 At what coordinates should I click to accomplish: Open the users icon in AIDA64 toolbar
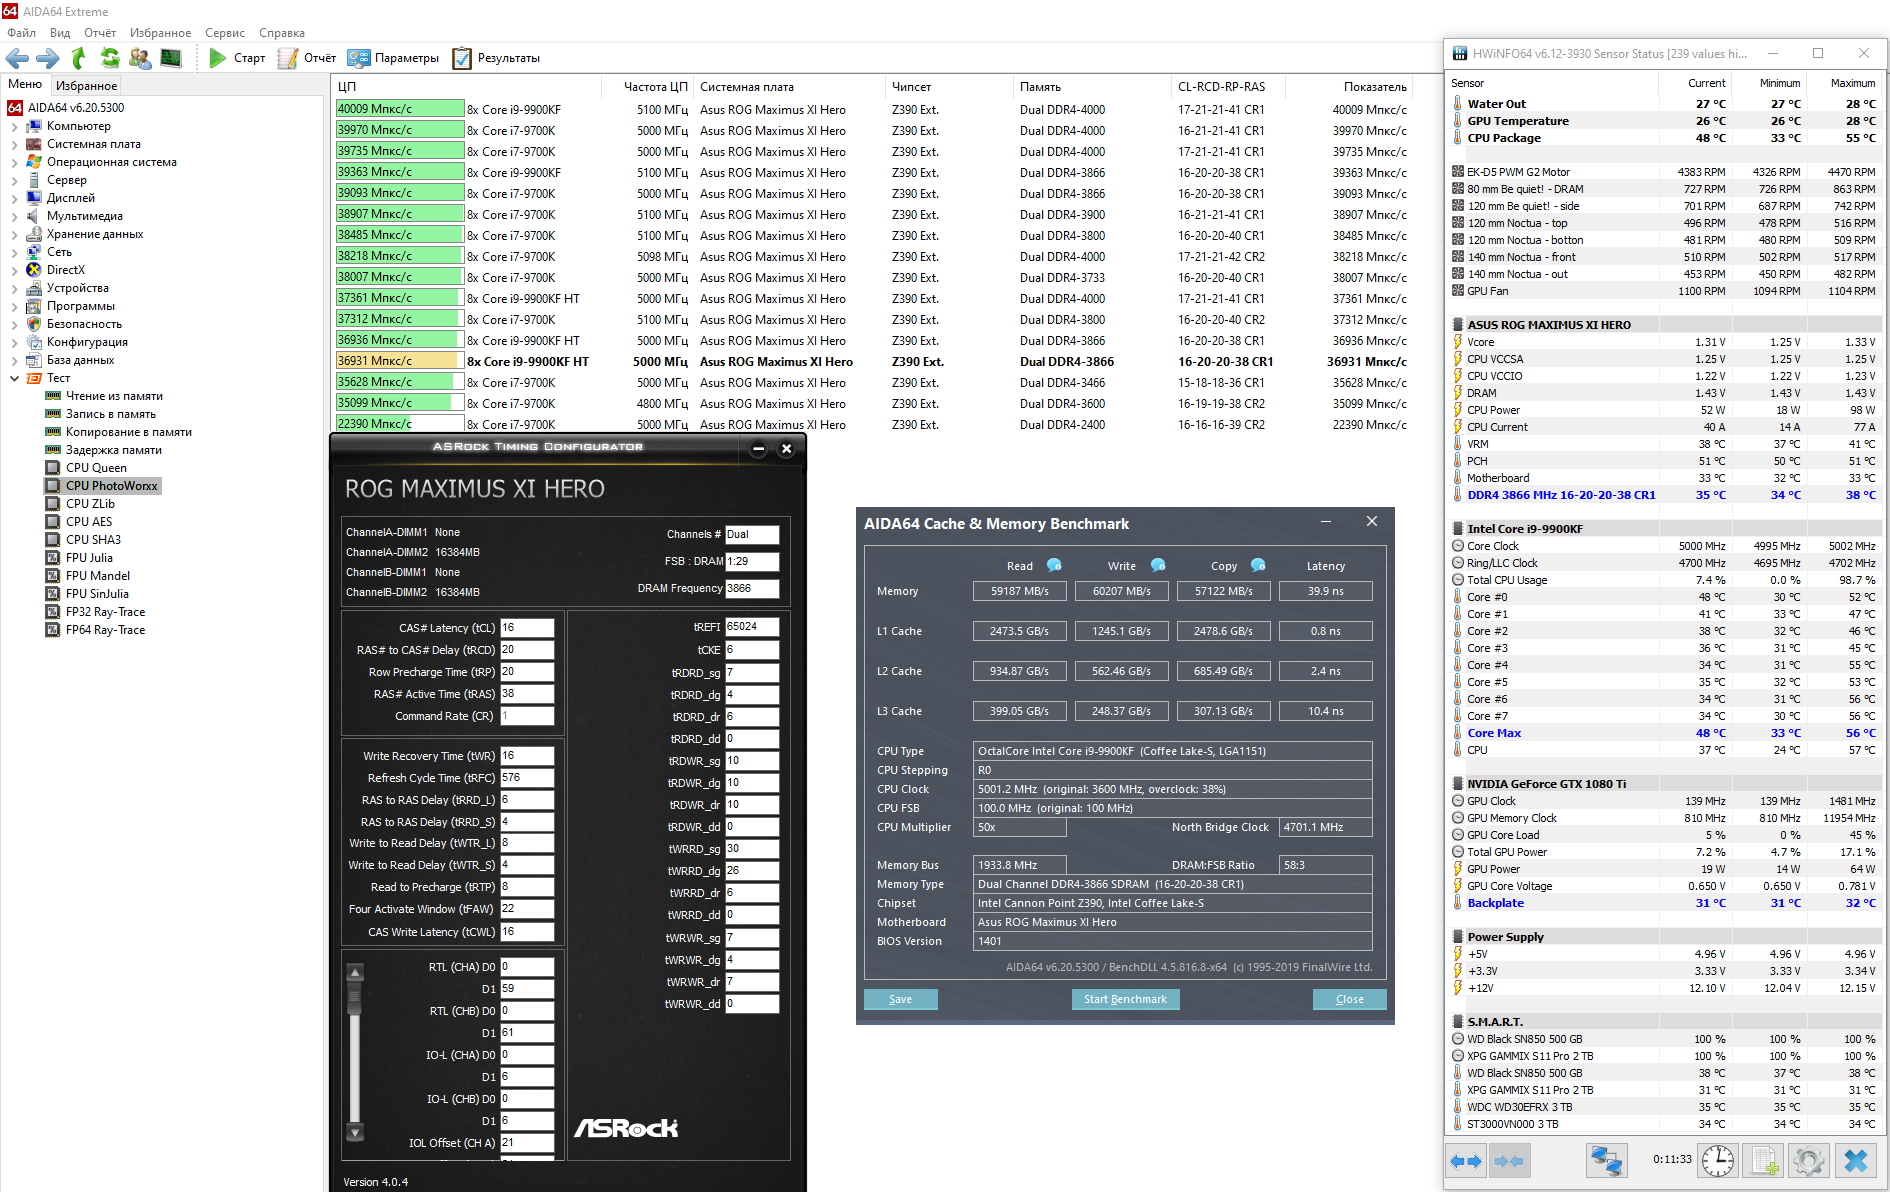(x=140, y=58)
